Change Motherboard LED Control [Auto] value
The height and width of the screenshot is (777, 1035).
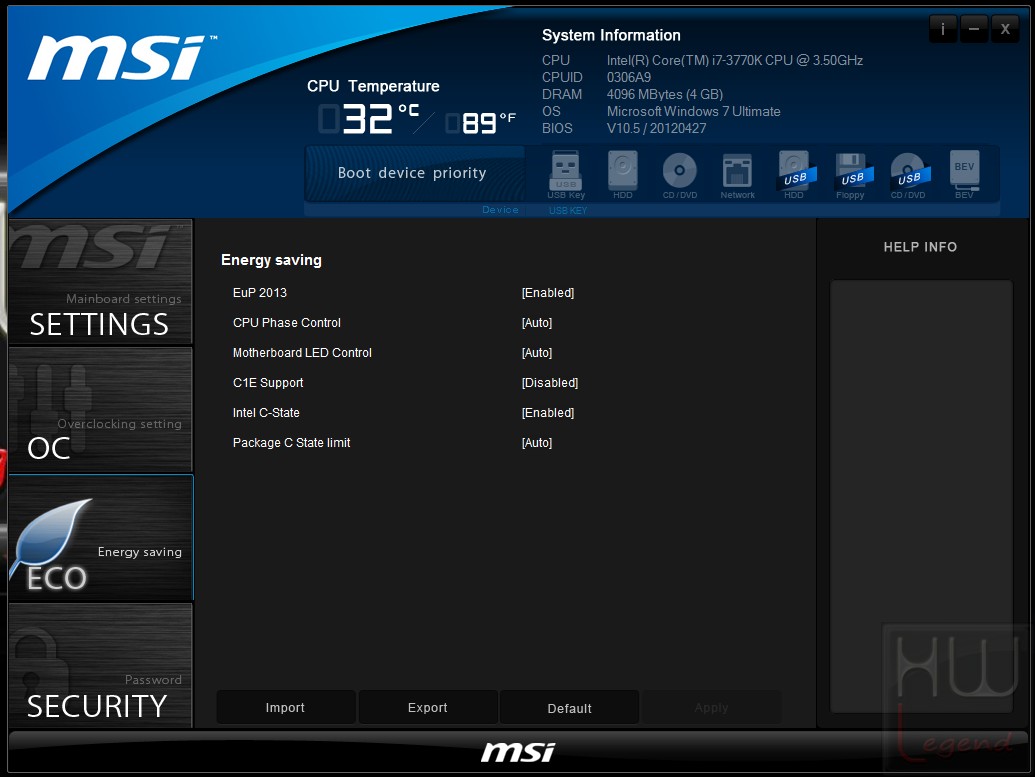pos(537,353)
